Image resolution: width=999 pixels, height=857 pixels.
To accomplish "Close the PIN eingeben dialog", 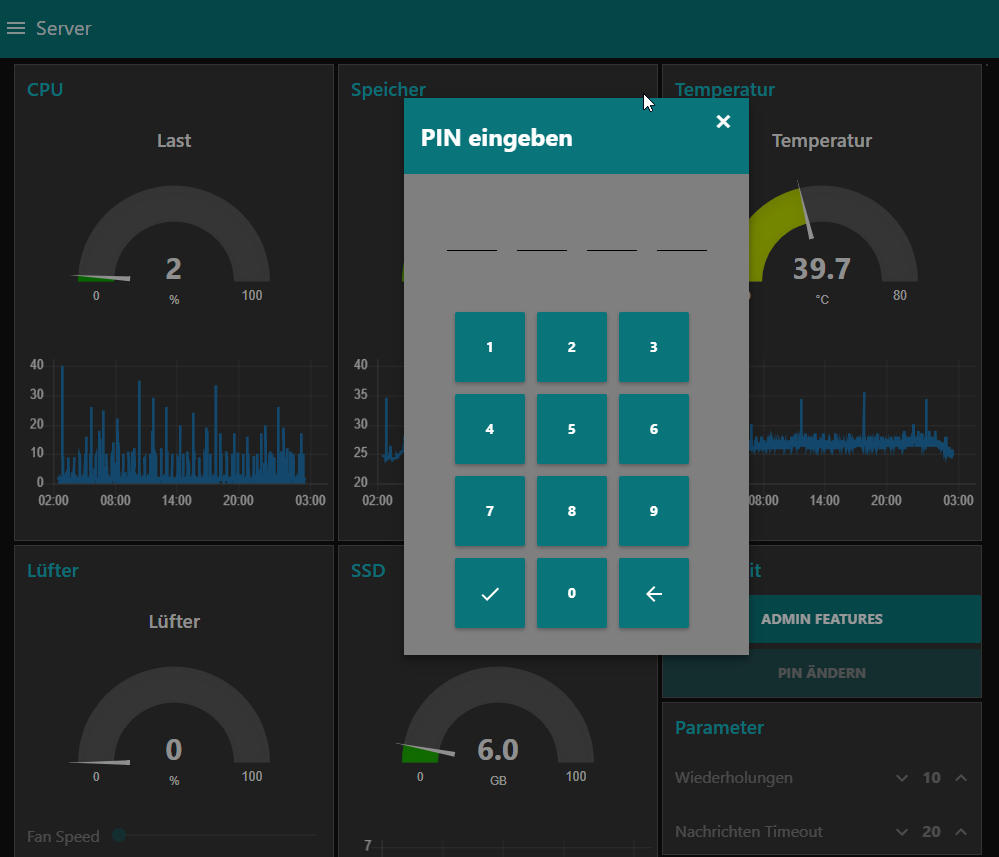I will tap(723, 121).
